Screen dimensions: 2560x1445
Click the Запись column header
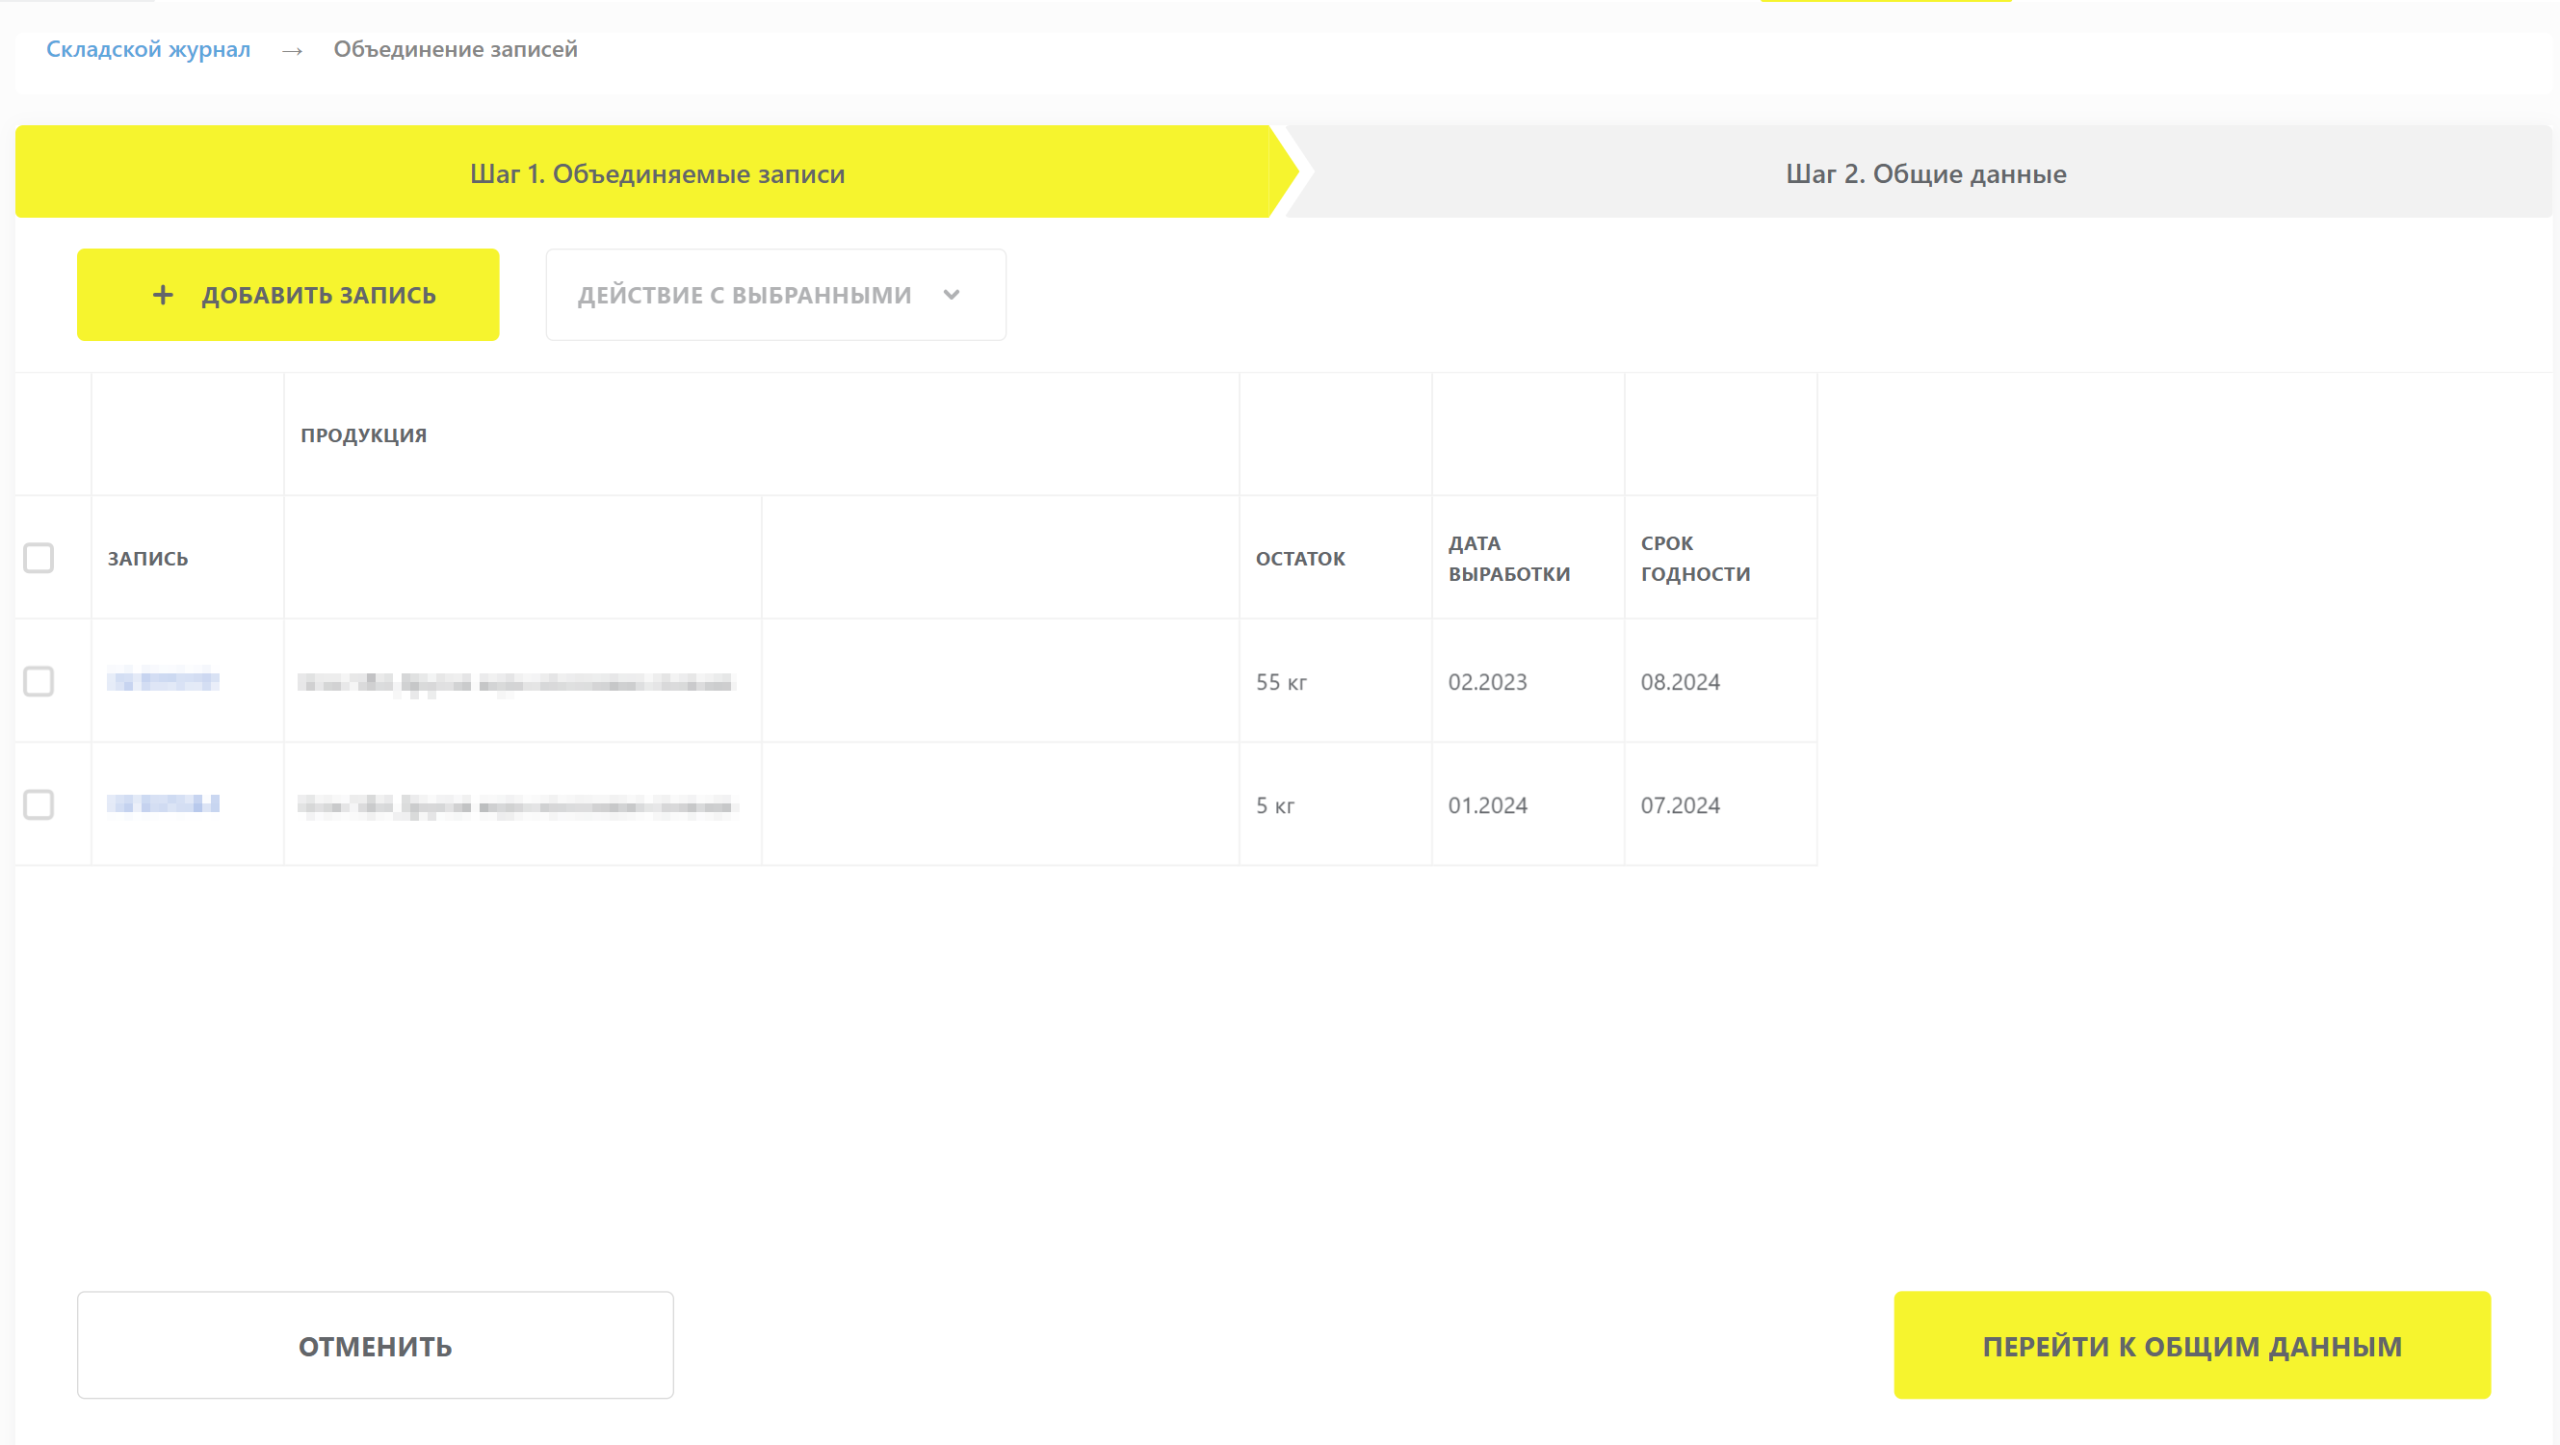(x=148, y=558)
